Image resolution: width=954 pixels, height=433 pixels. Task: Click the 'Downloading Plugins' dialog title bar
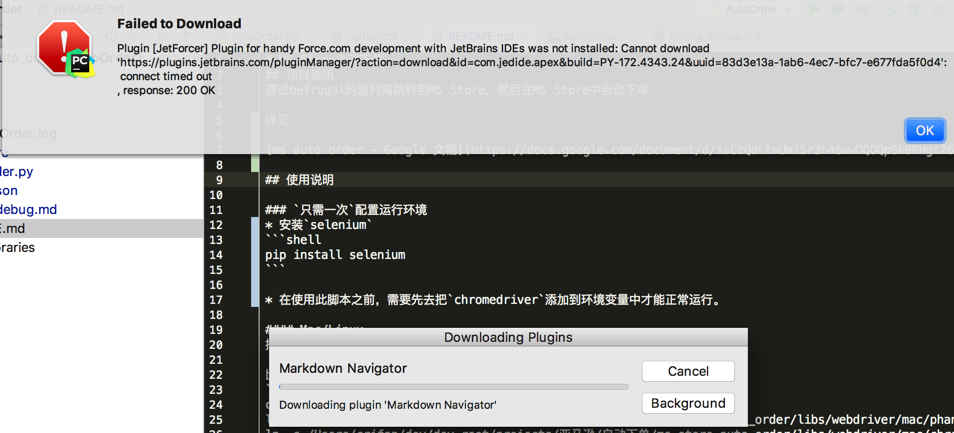(x=508, y=337)
